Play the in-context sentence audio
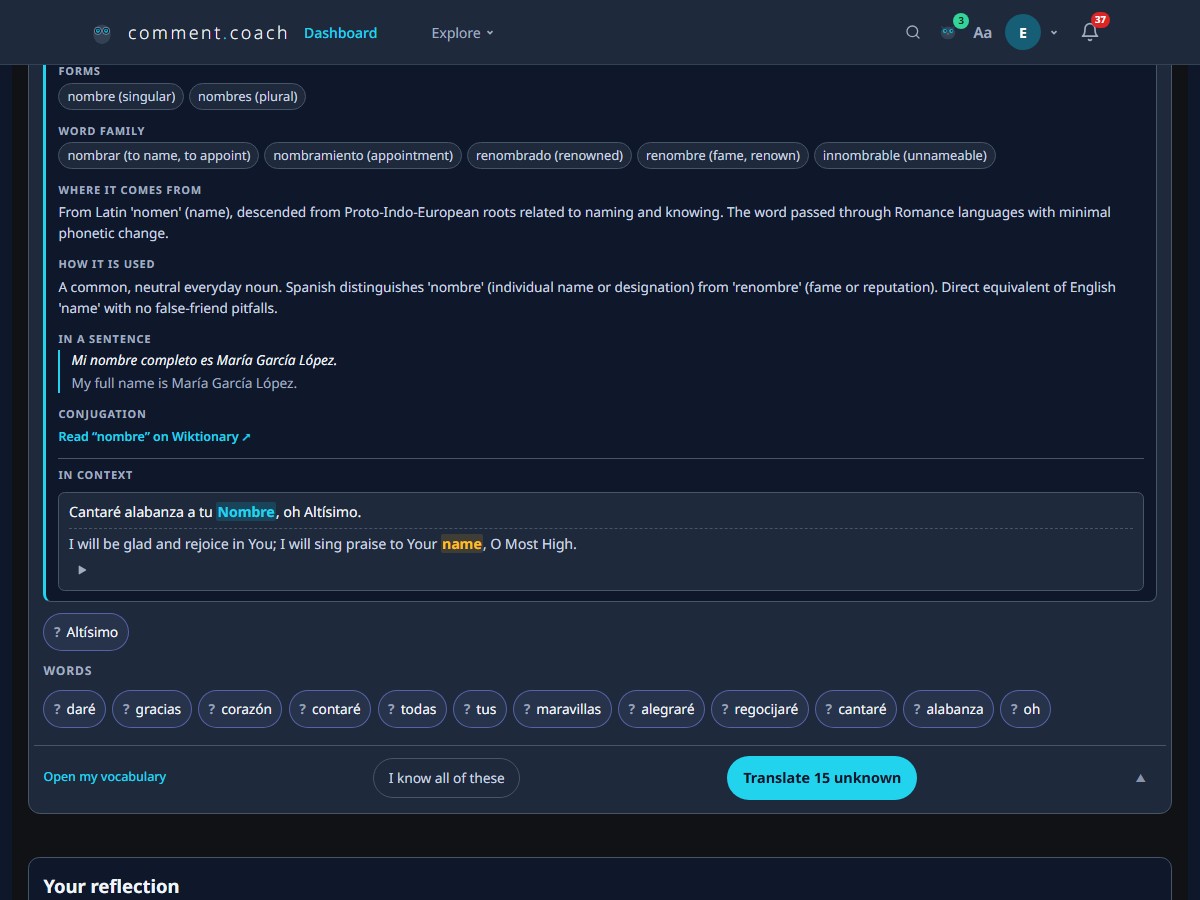 click(x=82, y=570)
